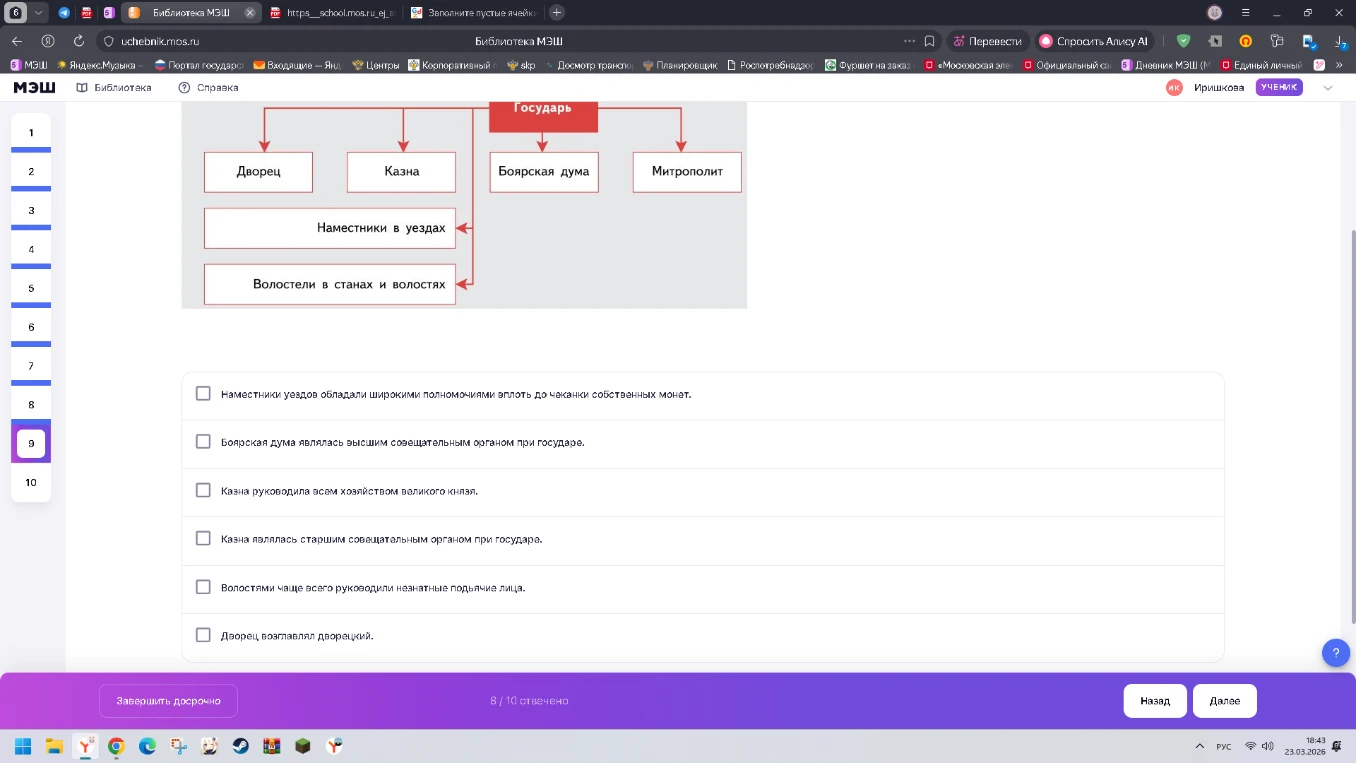Expand the user profile chevron beside УЧЕНИК
The width and height of the screenshot is (1356, 763).
point(1328,87)
